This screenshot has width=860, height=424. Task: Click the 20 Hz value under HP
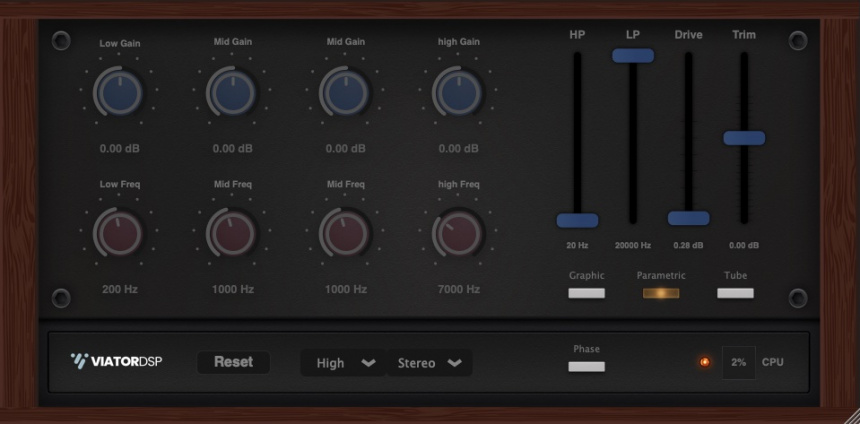[577, 246]
